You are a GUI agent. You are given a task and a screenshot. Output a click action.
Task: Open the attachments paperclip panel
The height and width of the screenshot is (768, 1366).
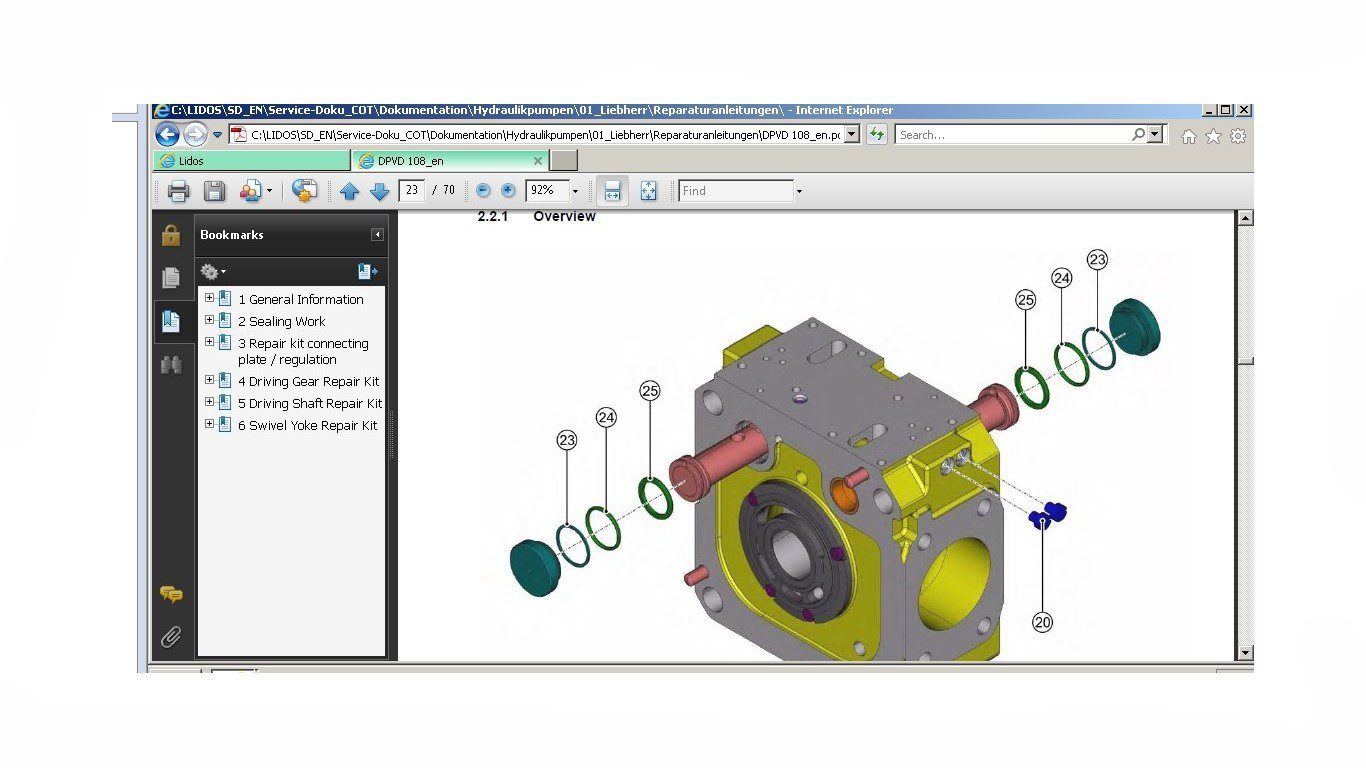pyautogui.click(x=171, y=637)
